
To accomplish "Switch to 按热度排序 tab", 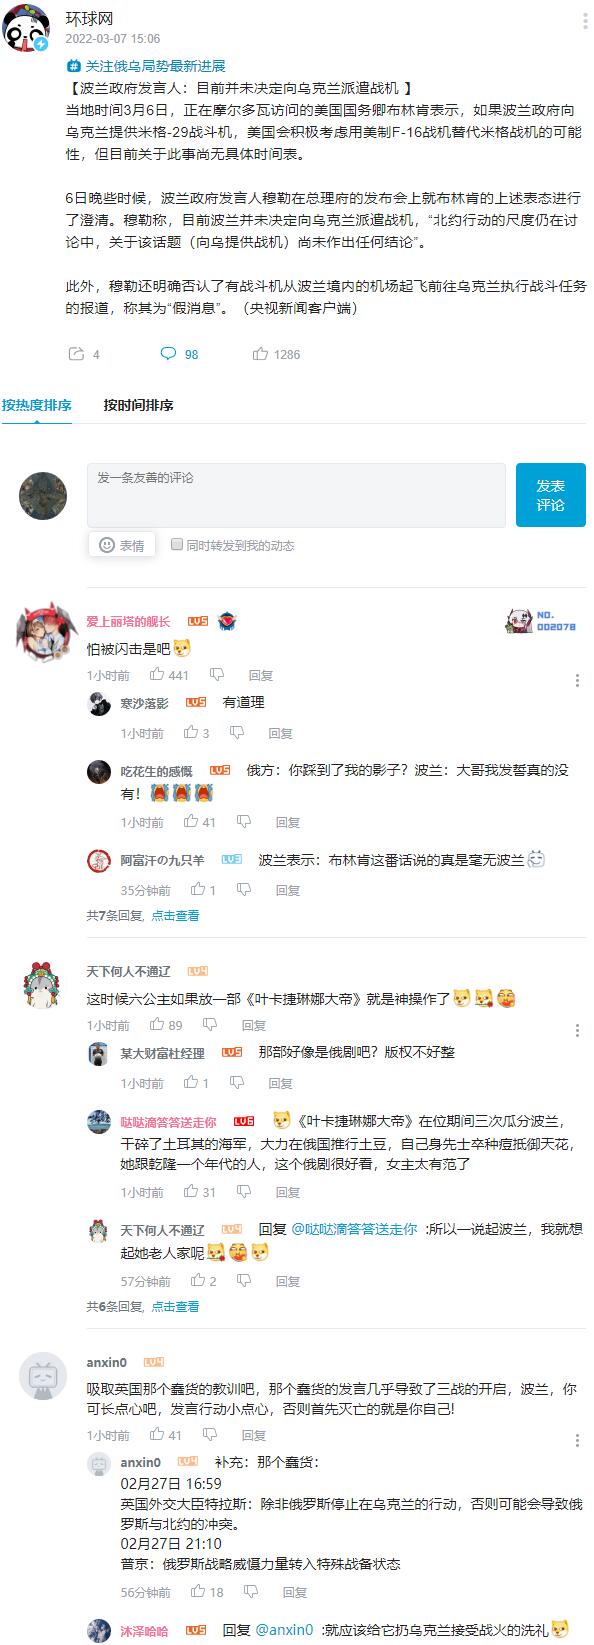I will 36,405.
